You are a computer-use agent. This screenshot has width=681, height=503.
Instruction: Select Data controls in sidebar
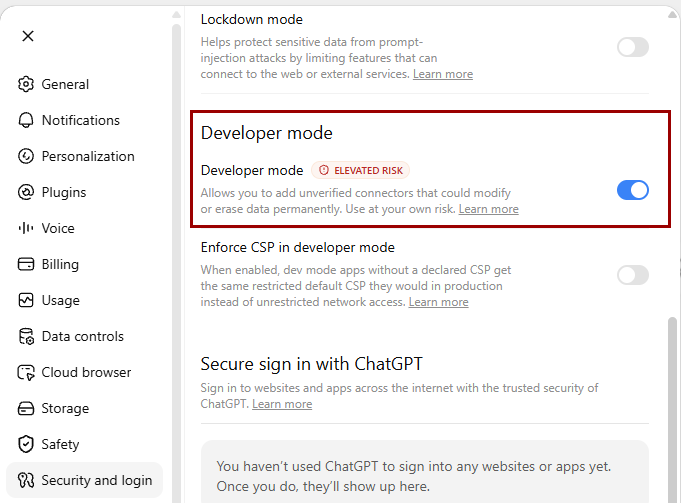click(x=85, y=336)
